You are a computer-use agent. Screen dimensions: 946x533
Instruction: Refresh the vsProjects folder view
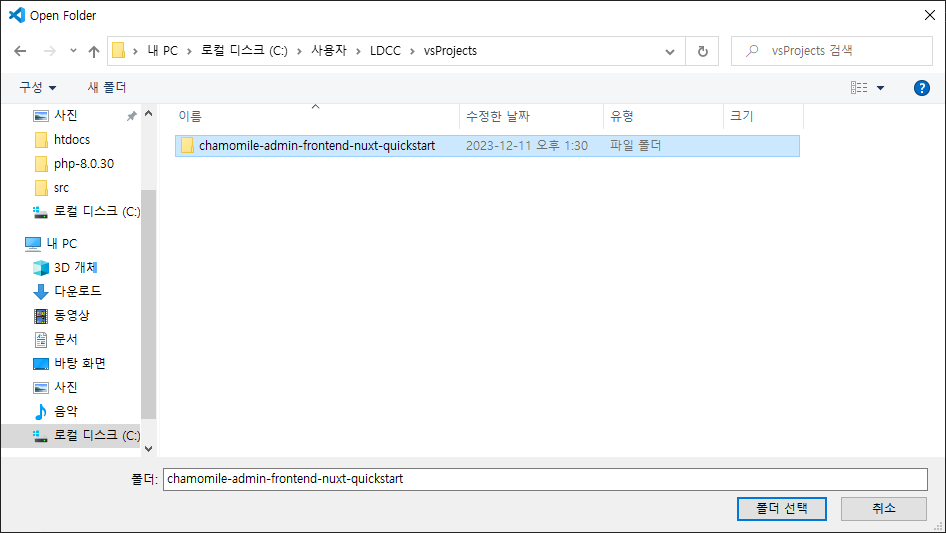[x=702, y=51]
